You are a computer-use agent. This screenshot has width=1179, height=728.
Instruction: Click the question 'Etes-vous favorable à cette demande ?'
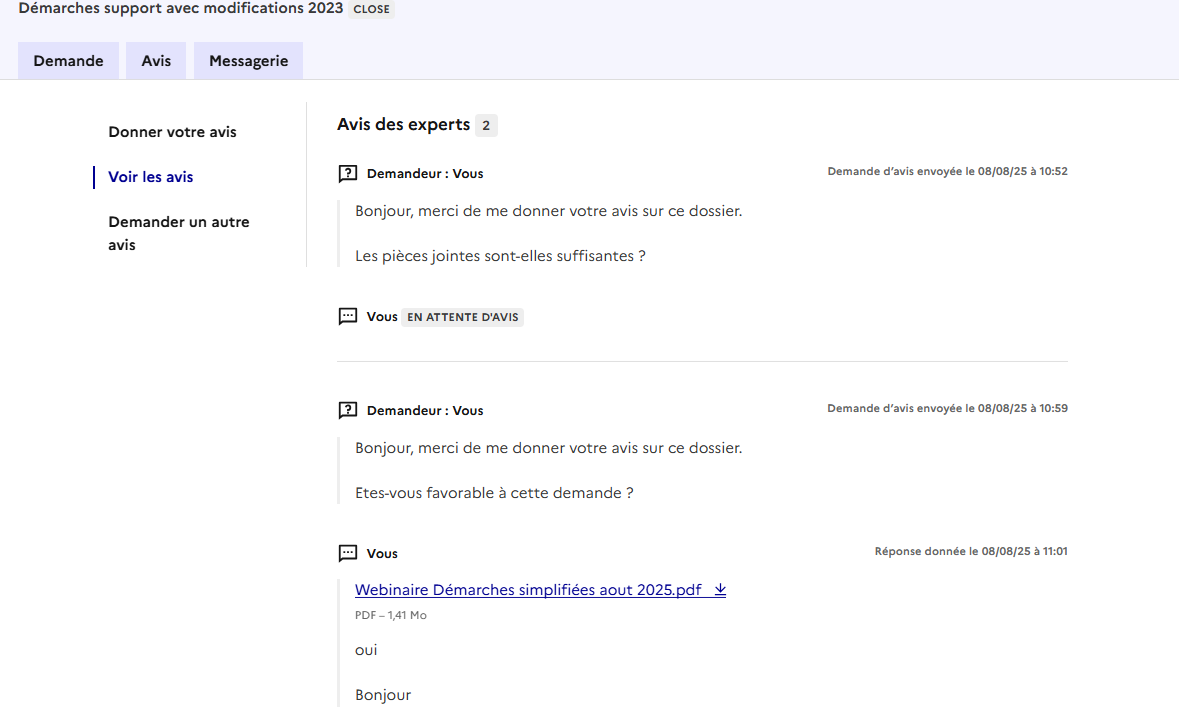(x=494, y=493)
